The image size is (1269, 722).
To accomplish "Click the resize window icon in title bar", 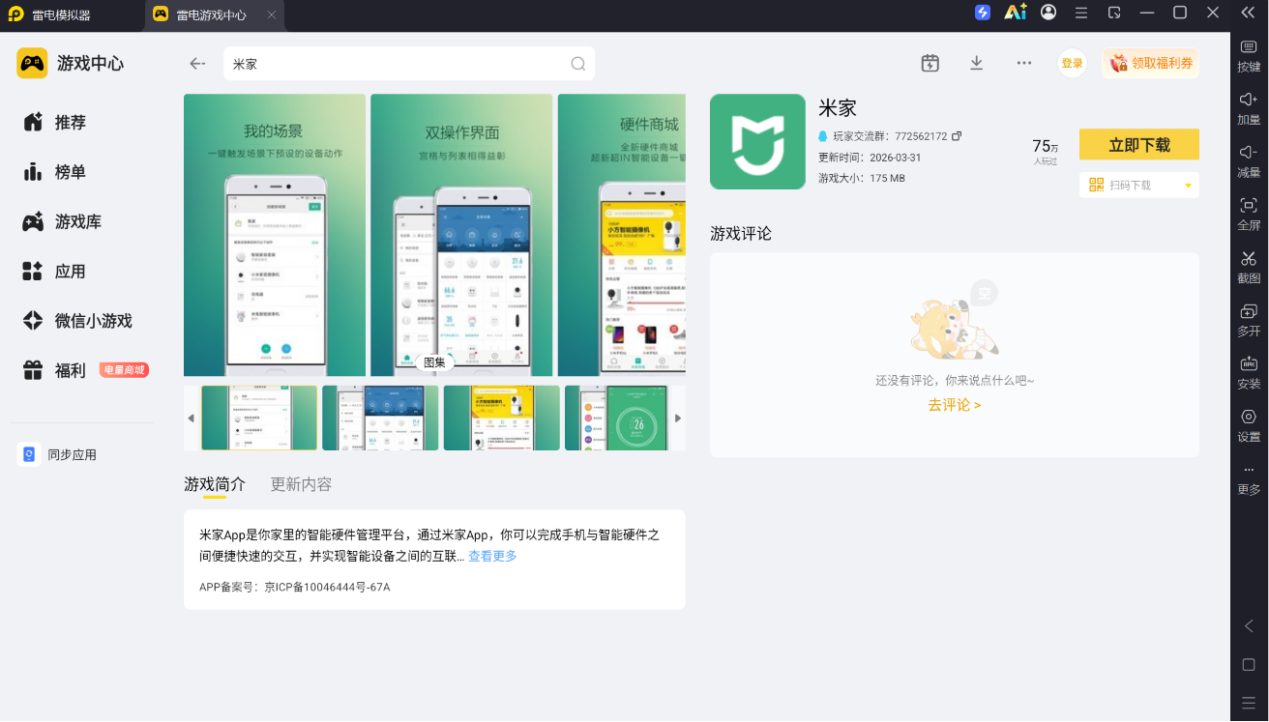I will (1114, 13).
